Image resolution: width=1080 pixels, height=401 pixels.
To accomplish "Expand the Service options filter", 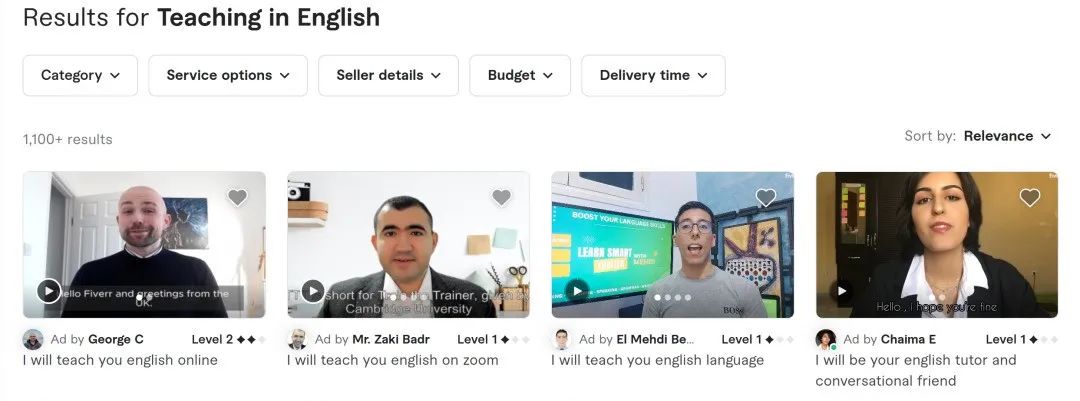I will click(x=228, y=76).
